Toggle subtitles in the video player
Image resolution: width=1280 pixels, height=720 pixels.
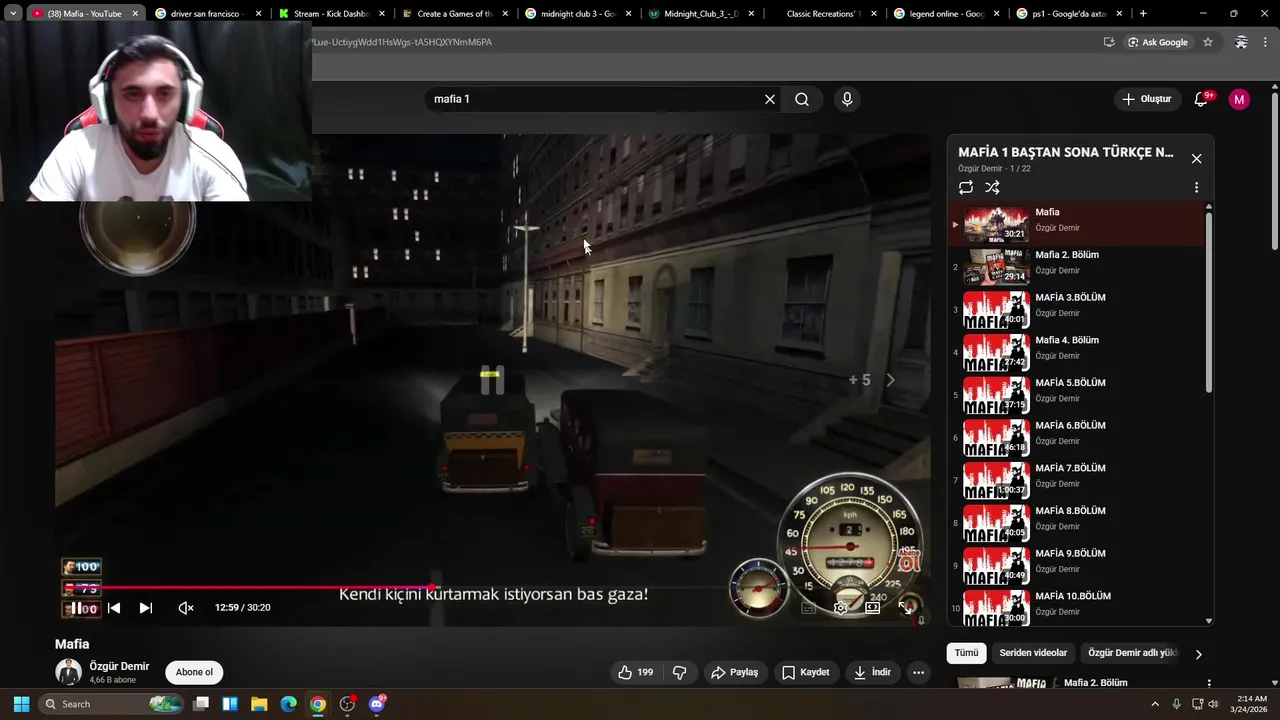coord(808,608)
